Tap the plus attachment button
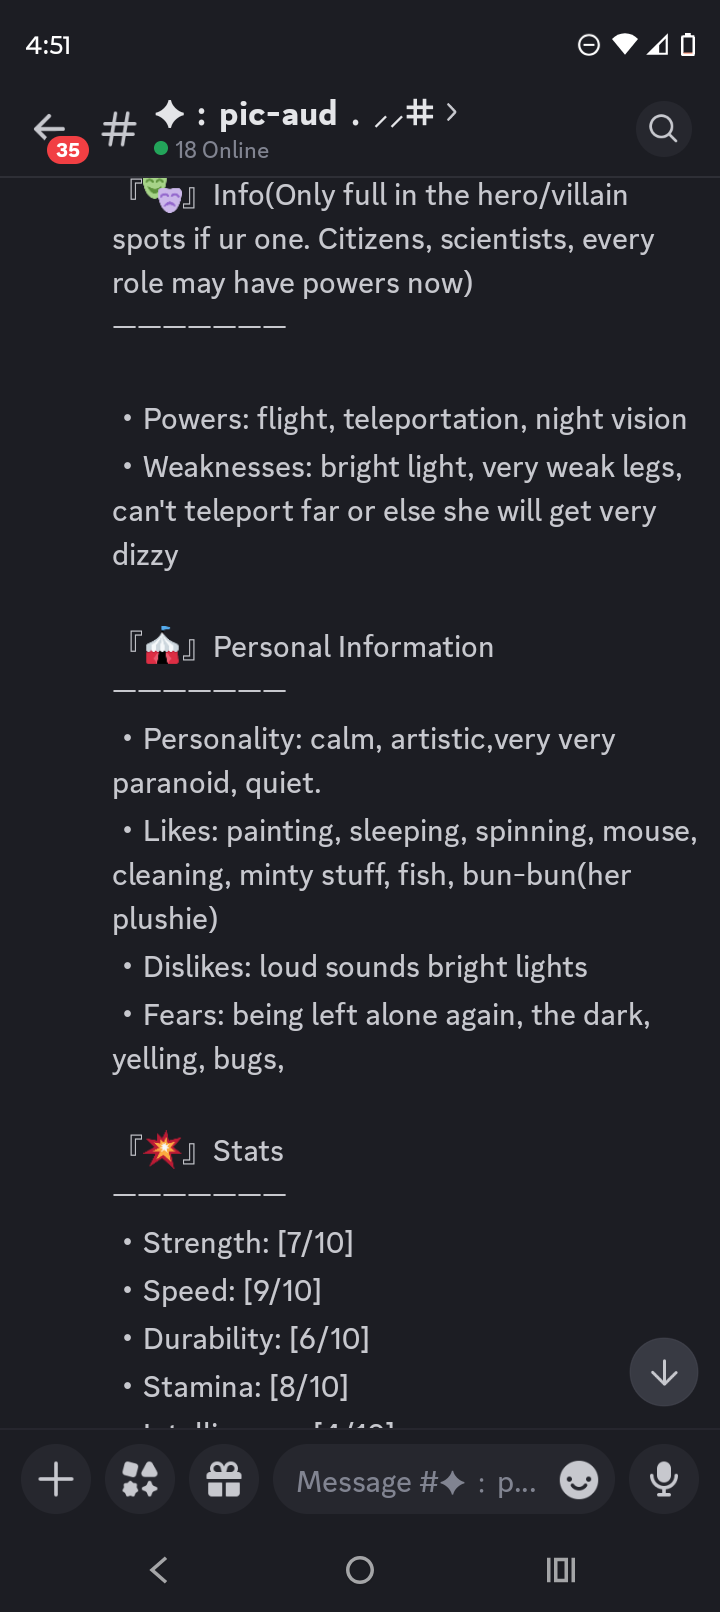The height and width of the screenshot is (1612, 720). pos(56,1479)
